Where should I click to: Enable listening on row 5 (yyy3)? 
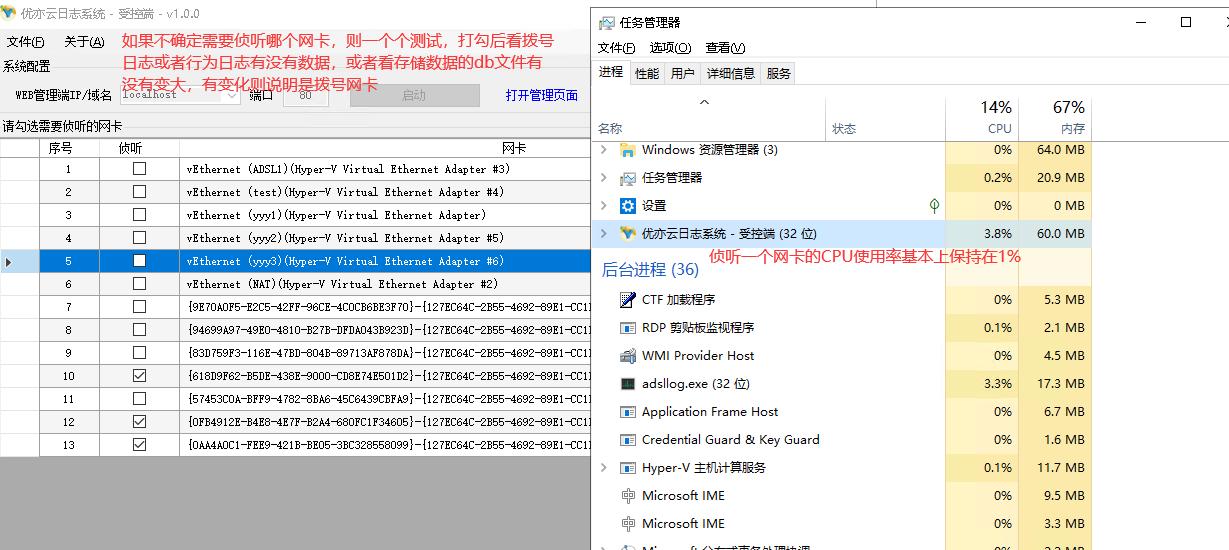(x=139, y=261)
